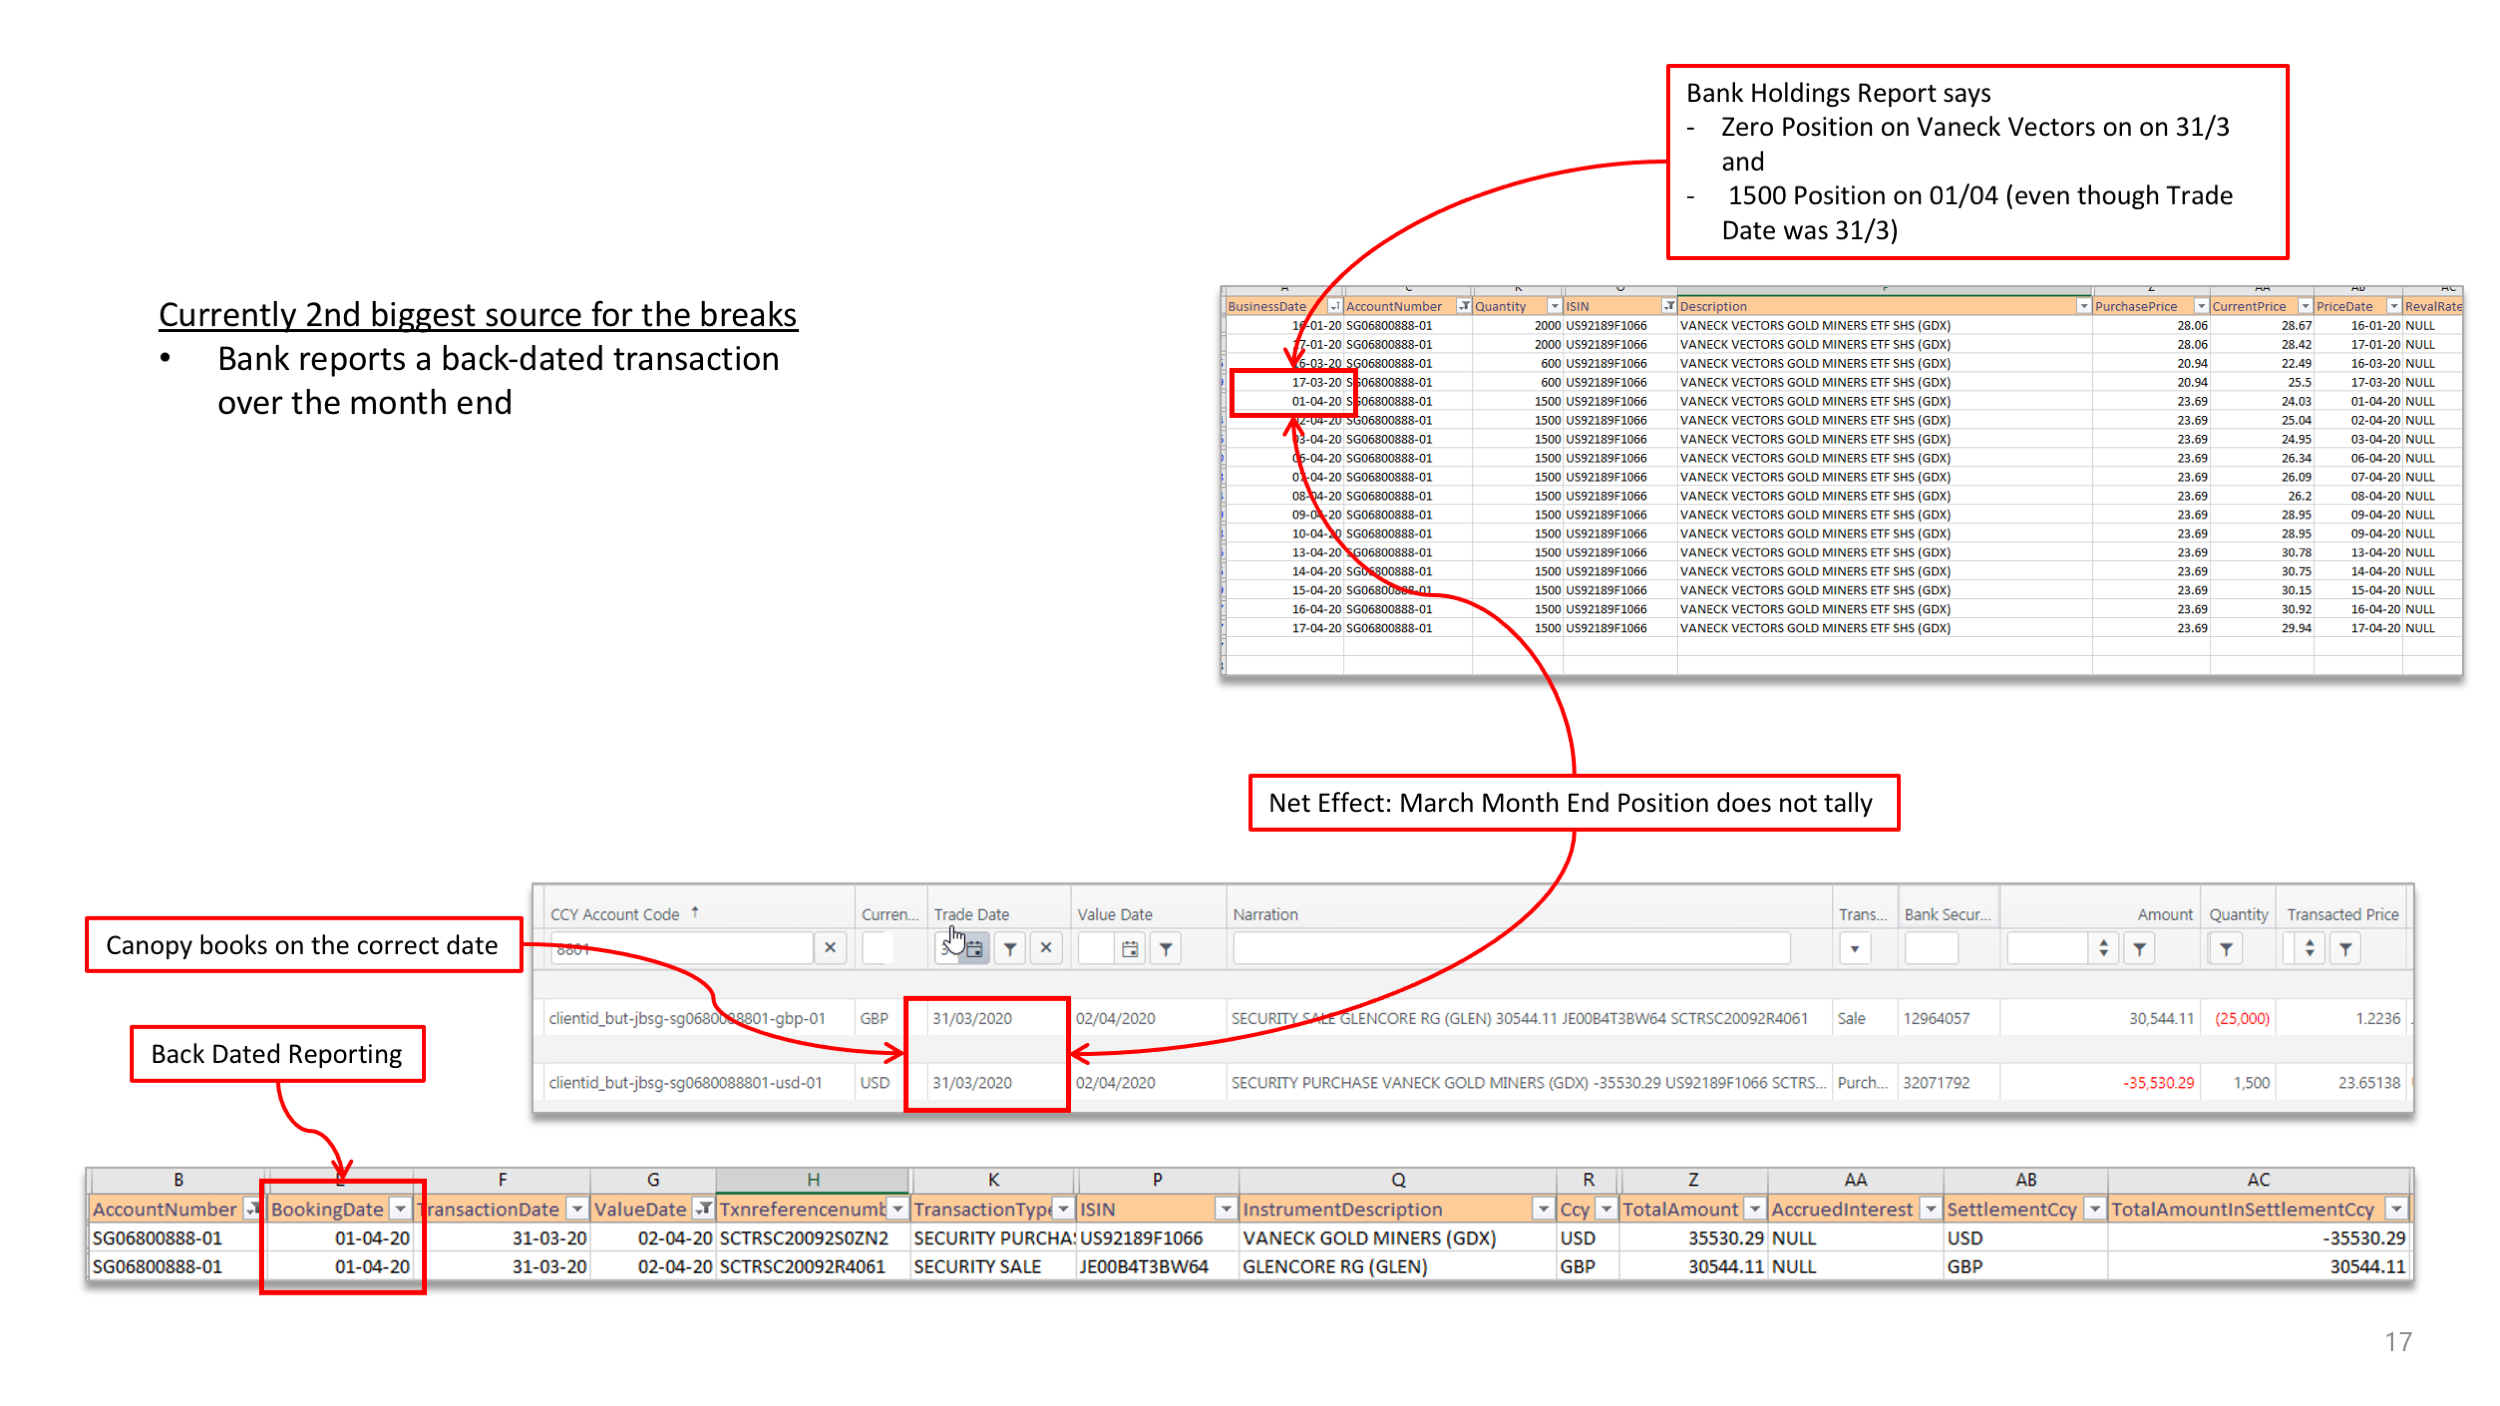Click the Amount column filter funnel

[x=2139, y=948]
